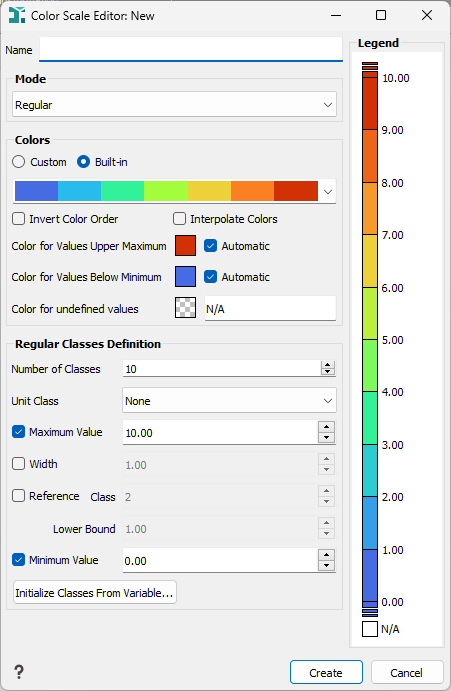The image size is (451, 691).
Task: Select the Custom colors radio button
Action: click(19, 162)
